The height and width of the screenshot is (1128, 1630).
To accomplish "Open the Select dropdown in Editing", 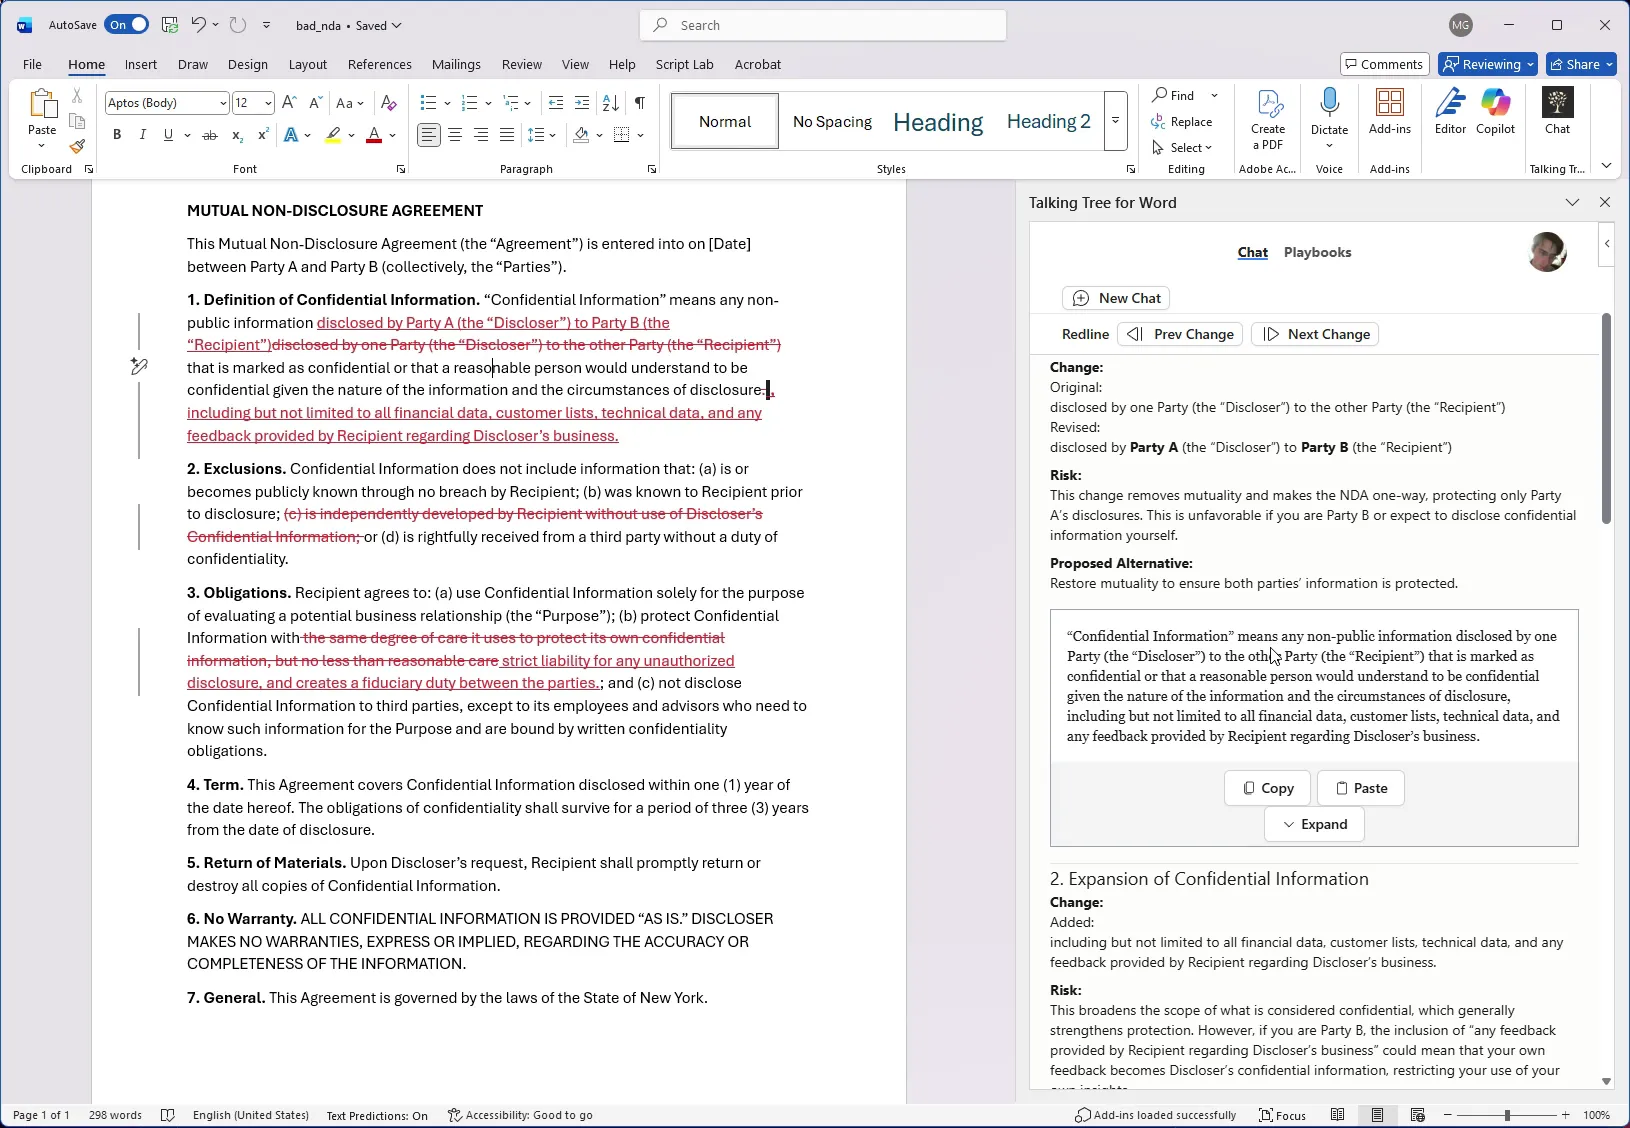I will click(x=1182, y=147).
